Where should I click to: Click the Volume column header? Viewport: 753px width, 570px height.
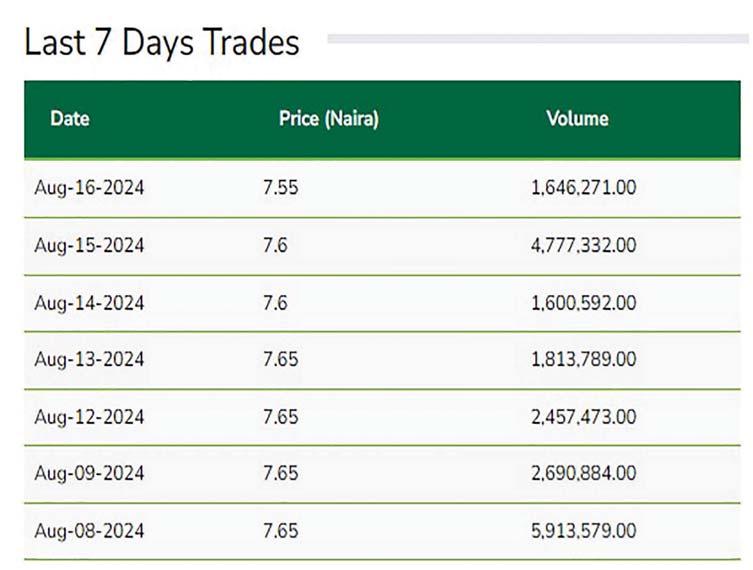coord(577,119)
